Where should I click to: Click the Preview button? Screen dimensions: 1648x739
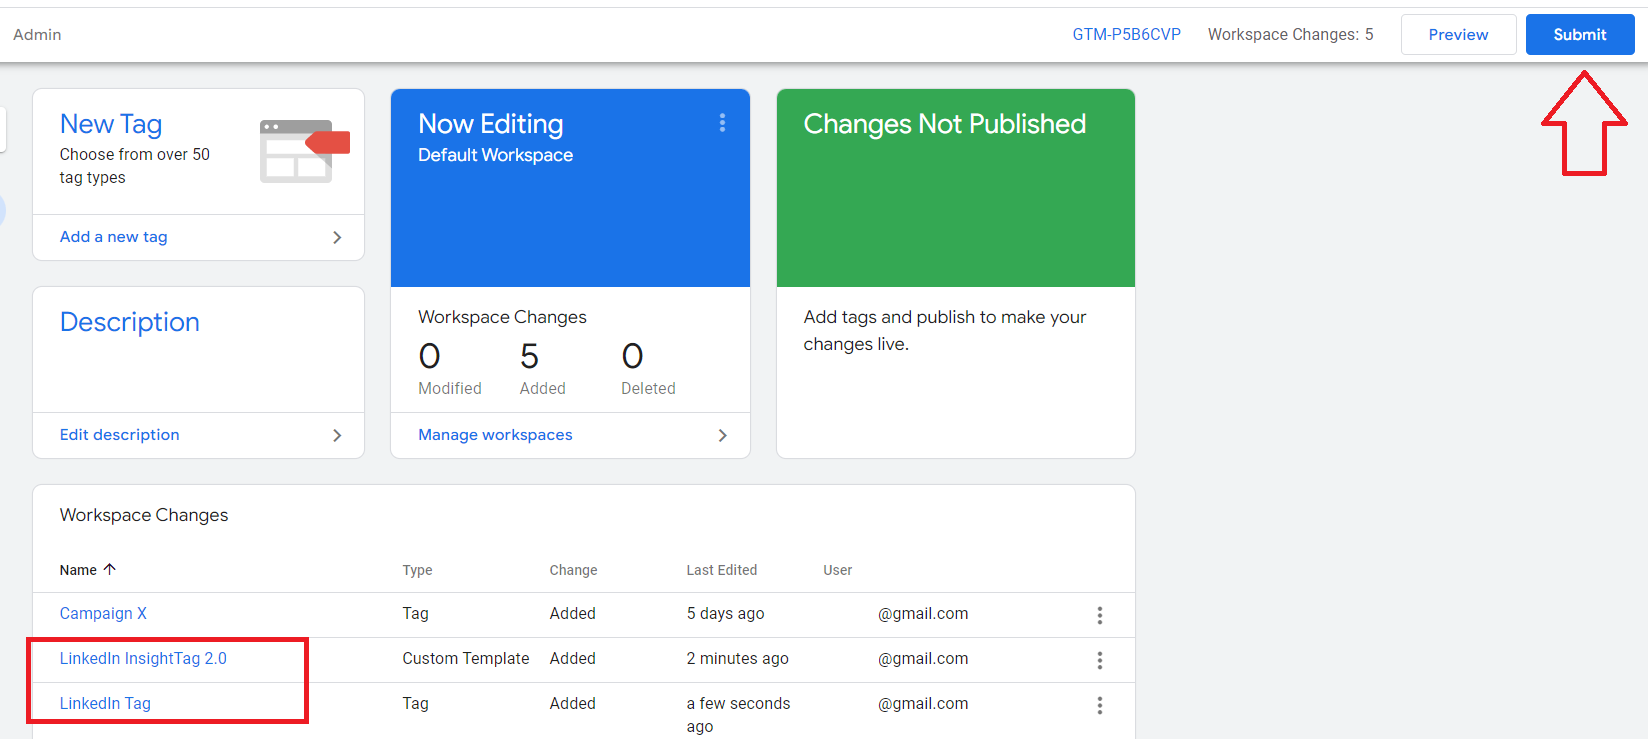[x=1458, y=34]
